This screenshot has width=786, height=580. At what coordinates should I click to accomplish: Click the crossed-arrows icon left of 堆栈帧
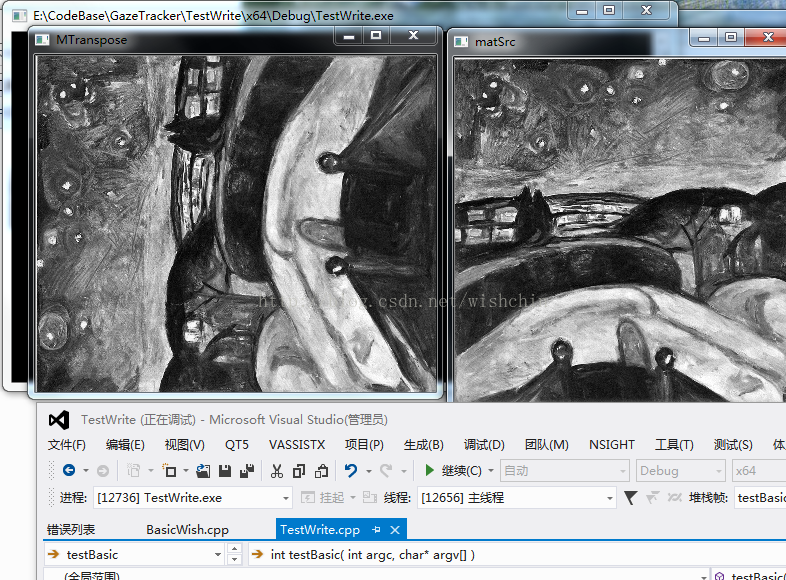(x=675, y=497)
